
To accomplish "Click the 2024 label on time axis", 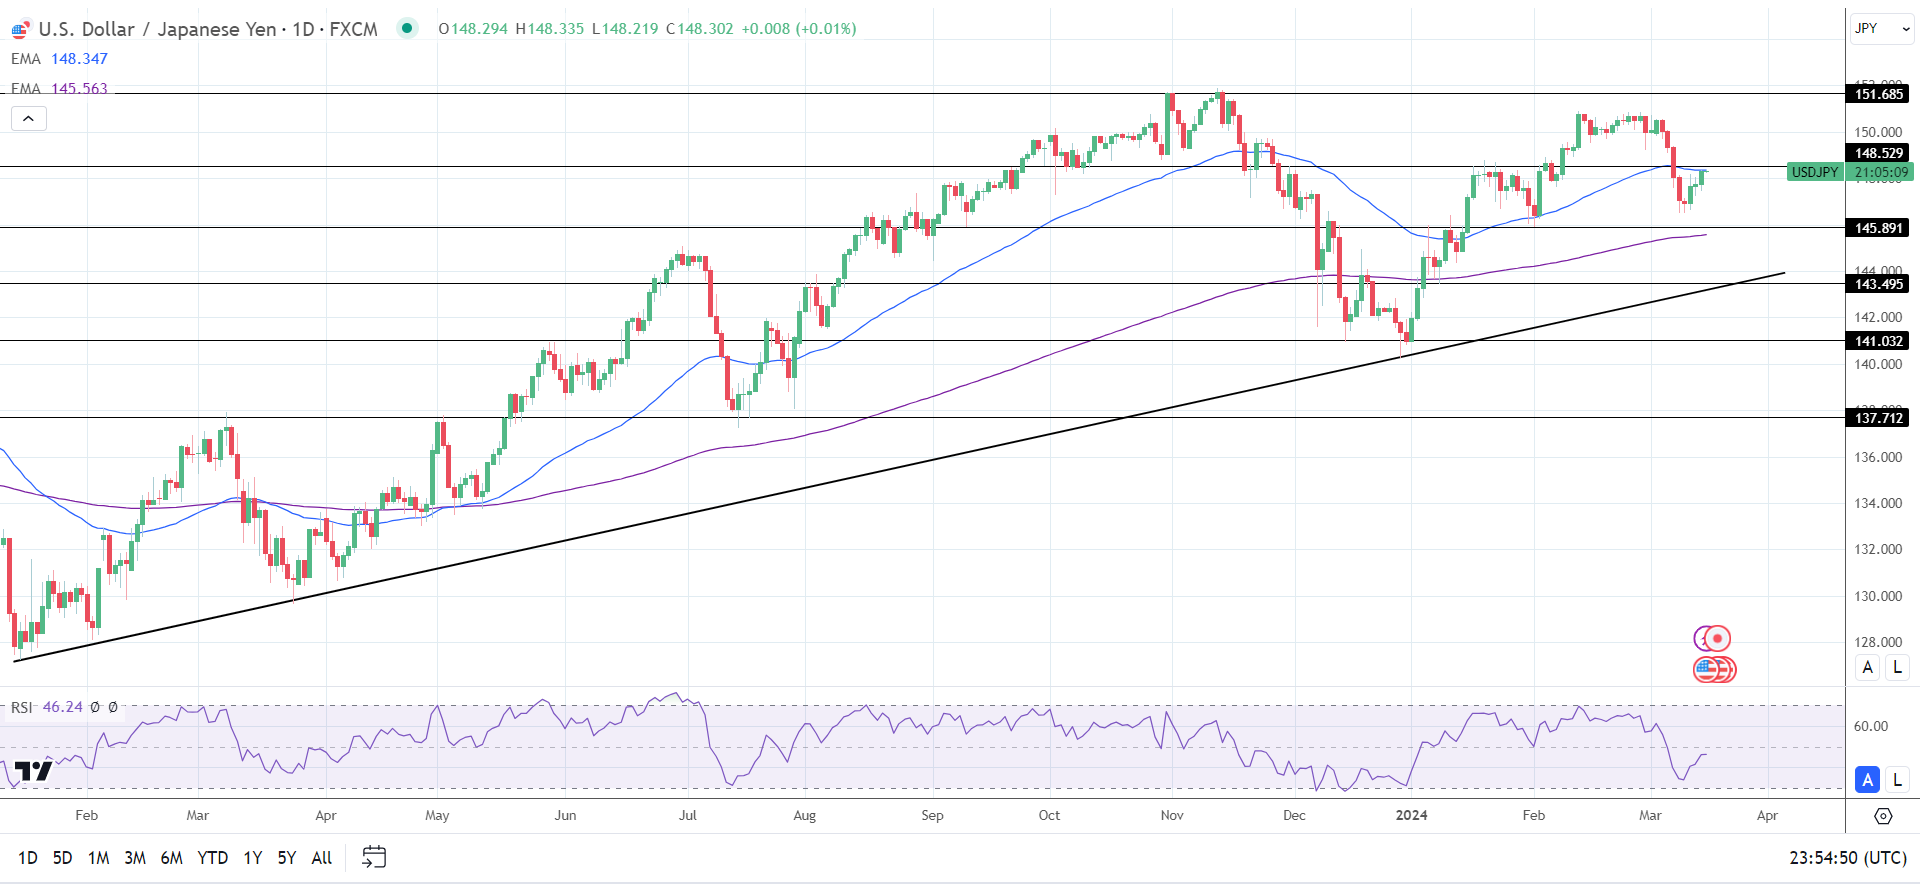I will [x=1412, y=815].
